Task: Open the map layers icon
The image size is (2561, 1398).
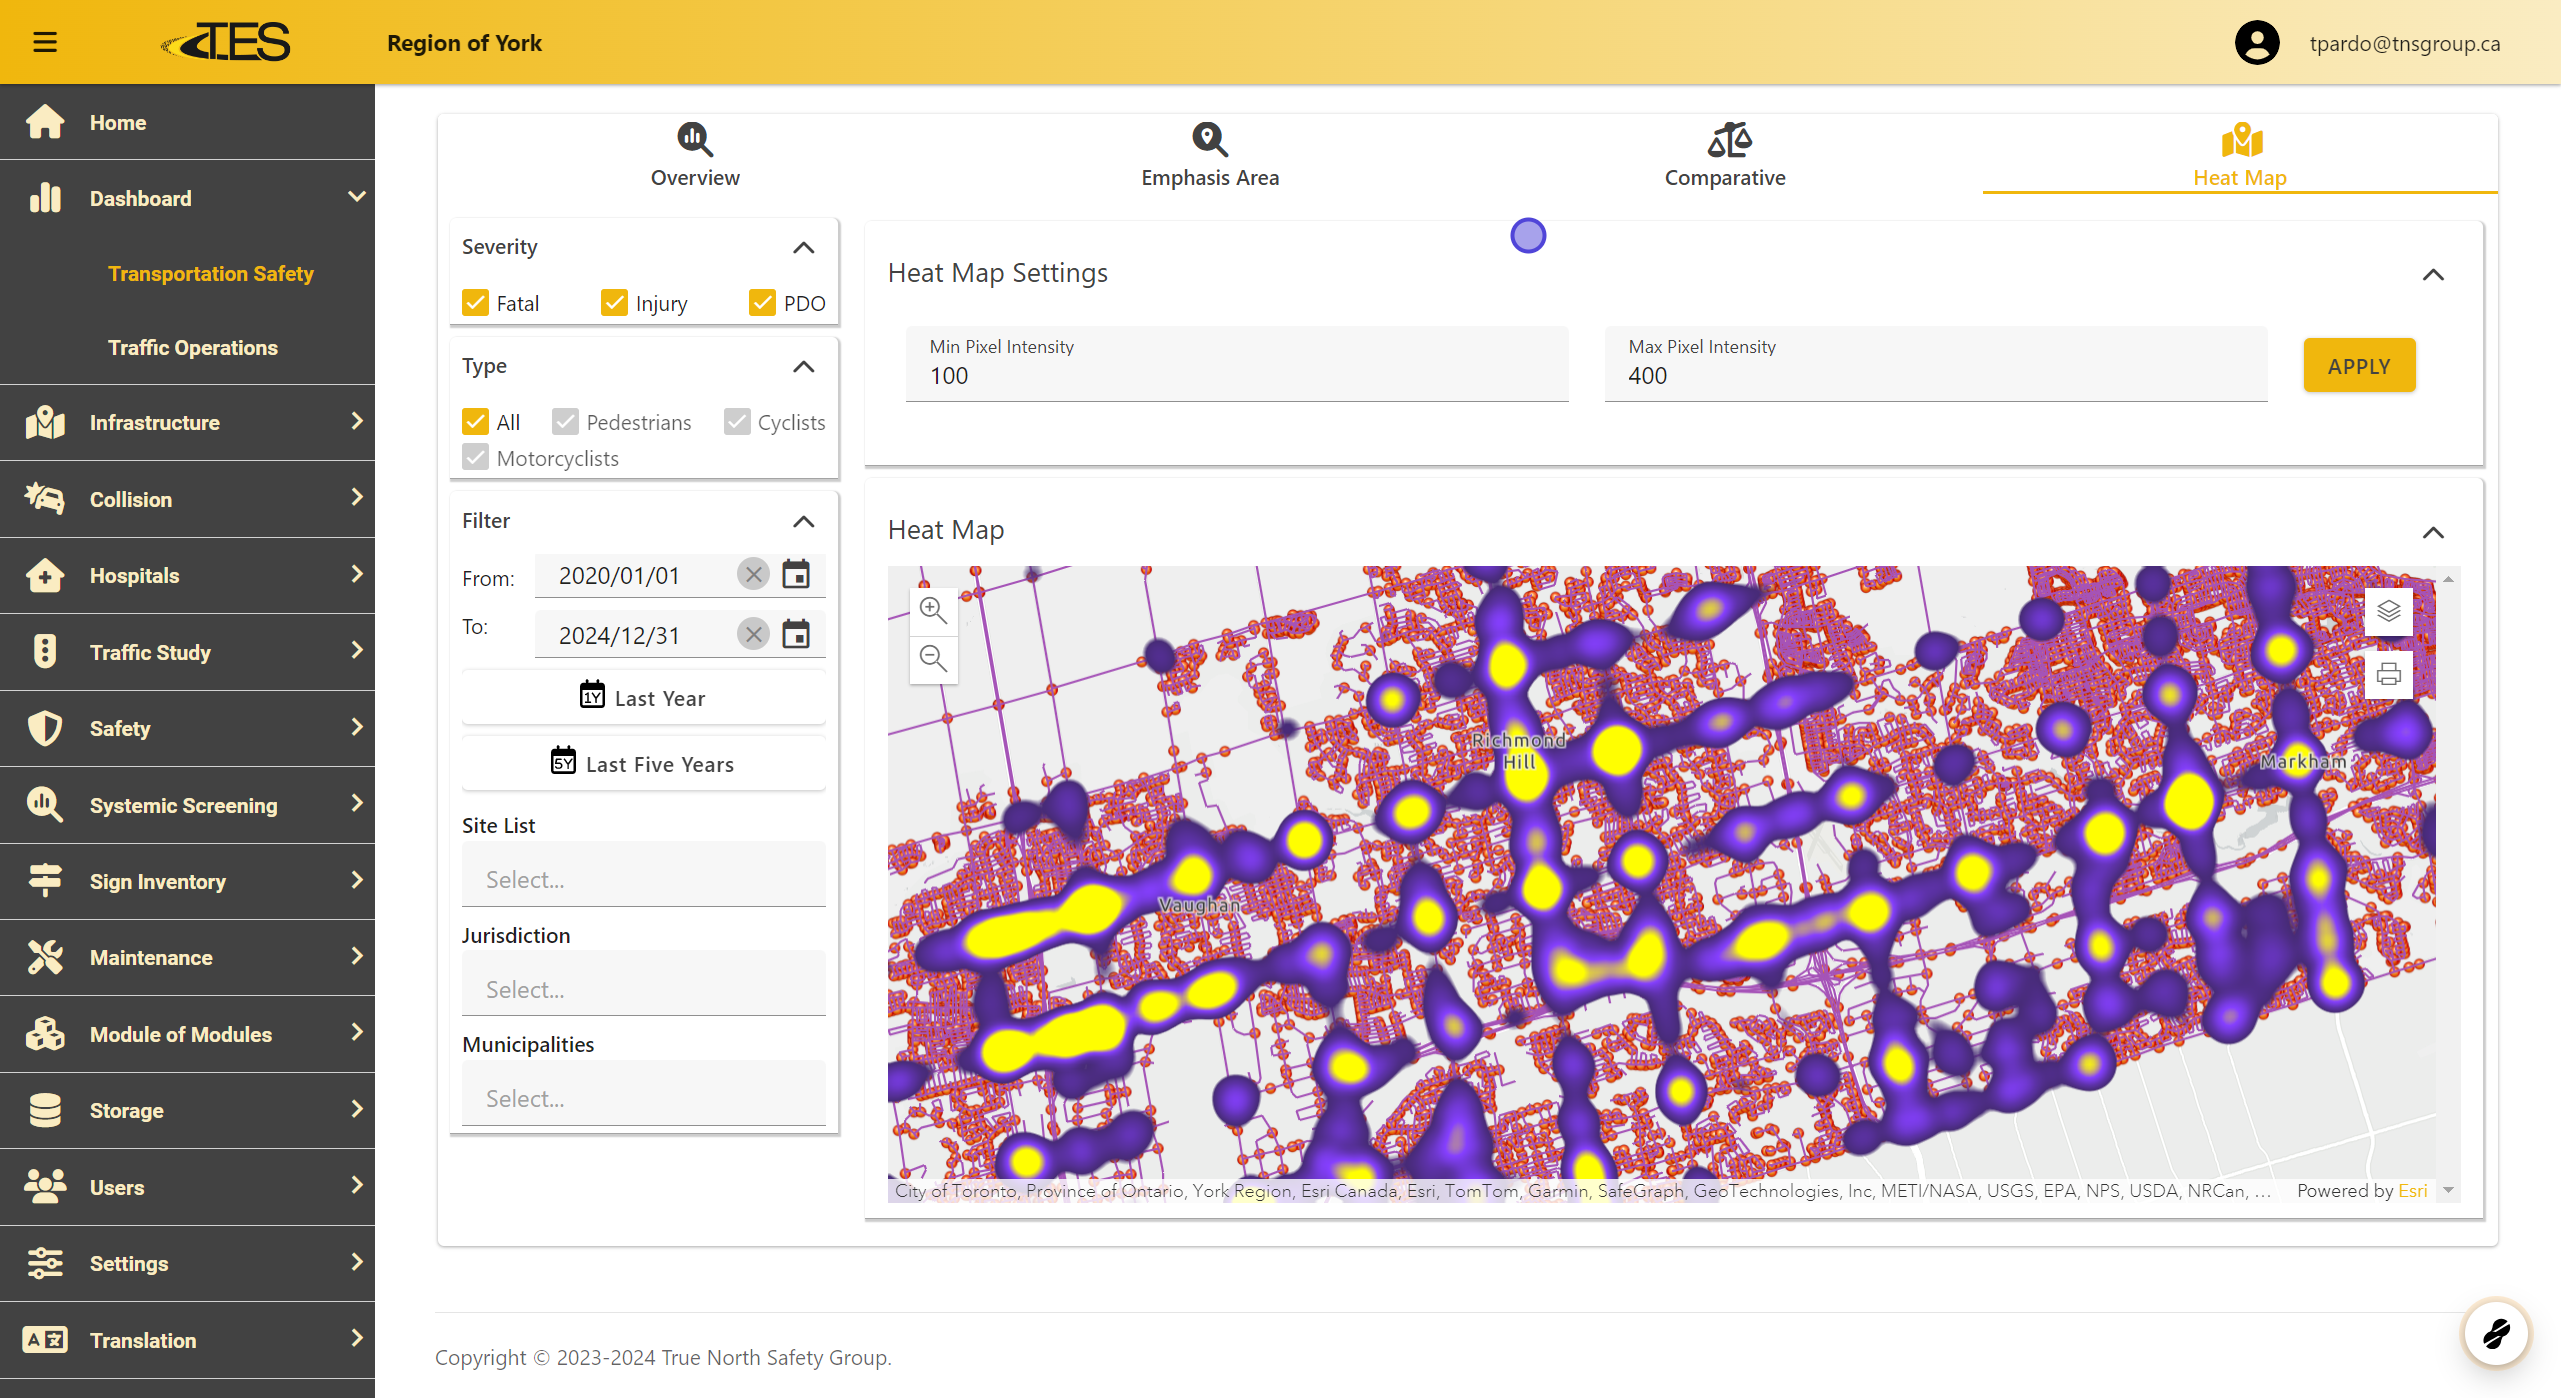Action: [x=2388, y=611]
